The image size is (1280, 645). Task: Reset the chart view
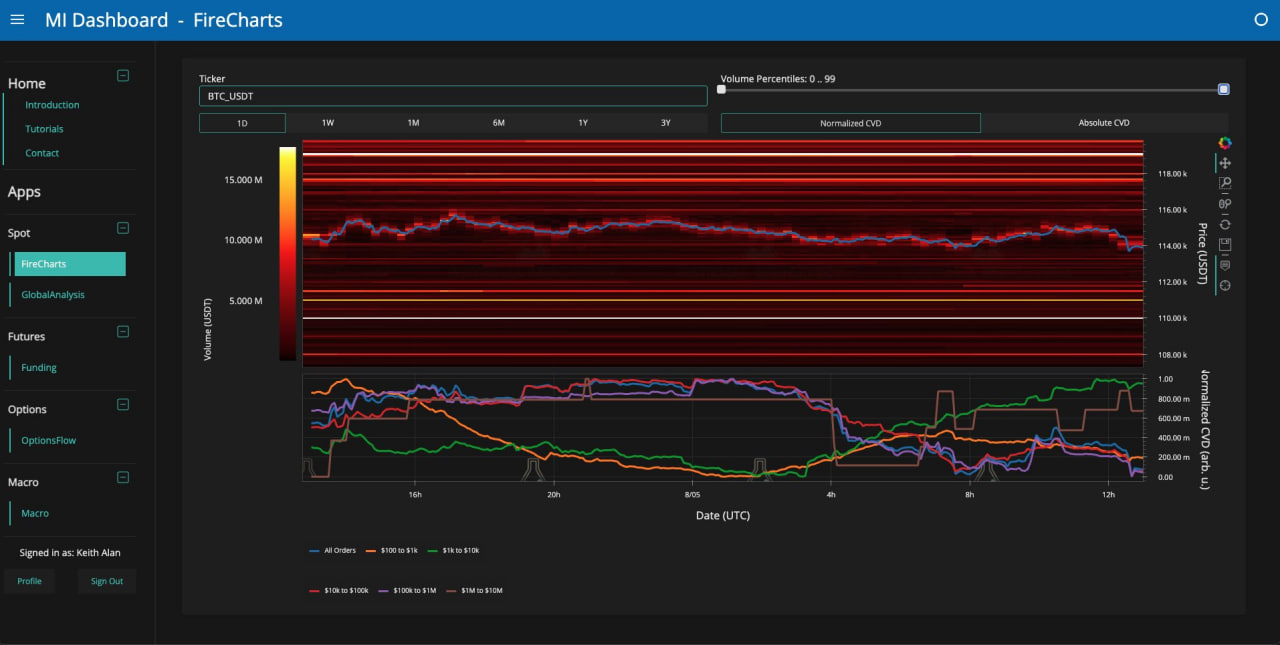[1225, 225]
